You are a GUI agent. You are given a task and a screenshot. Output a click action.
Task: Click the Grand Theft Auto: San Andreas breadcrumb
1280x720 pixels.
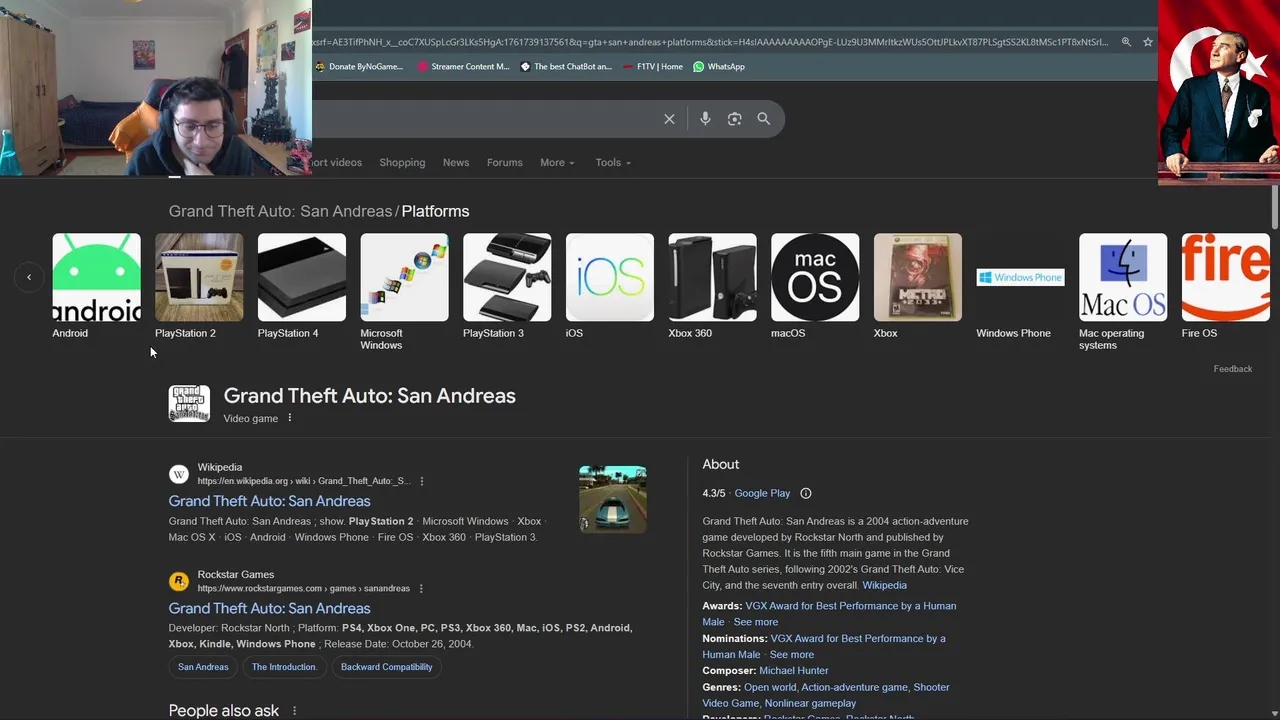280,211
